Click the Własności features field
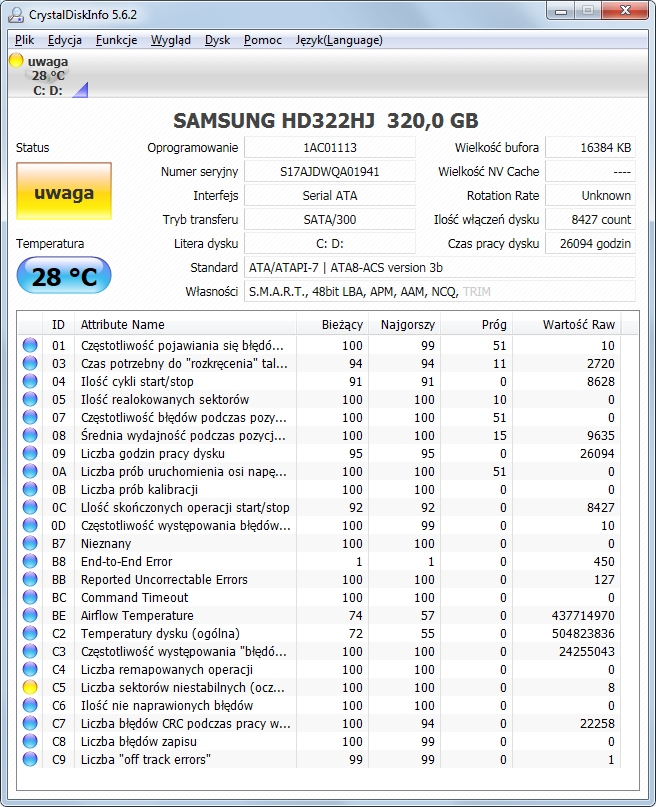This screenshot has height=807, width=656. (439, 292)
